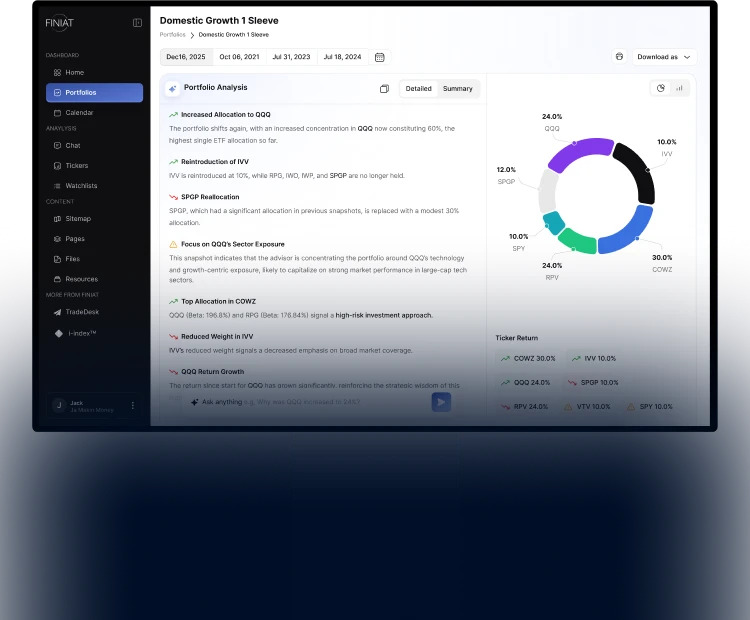Collapse the sidebar panel icon
Screen dimensions: 750x620
pos(137,22)
